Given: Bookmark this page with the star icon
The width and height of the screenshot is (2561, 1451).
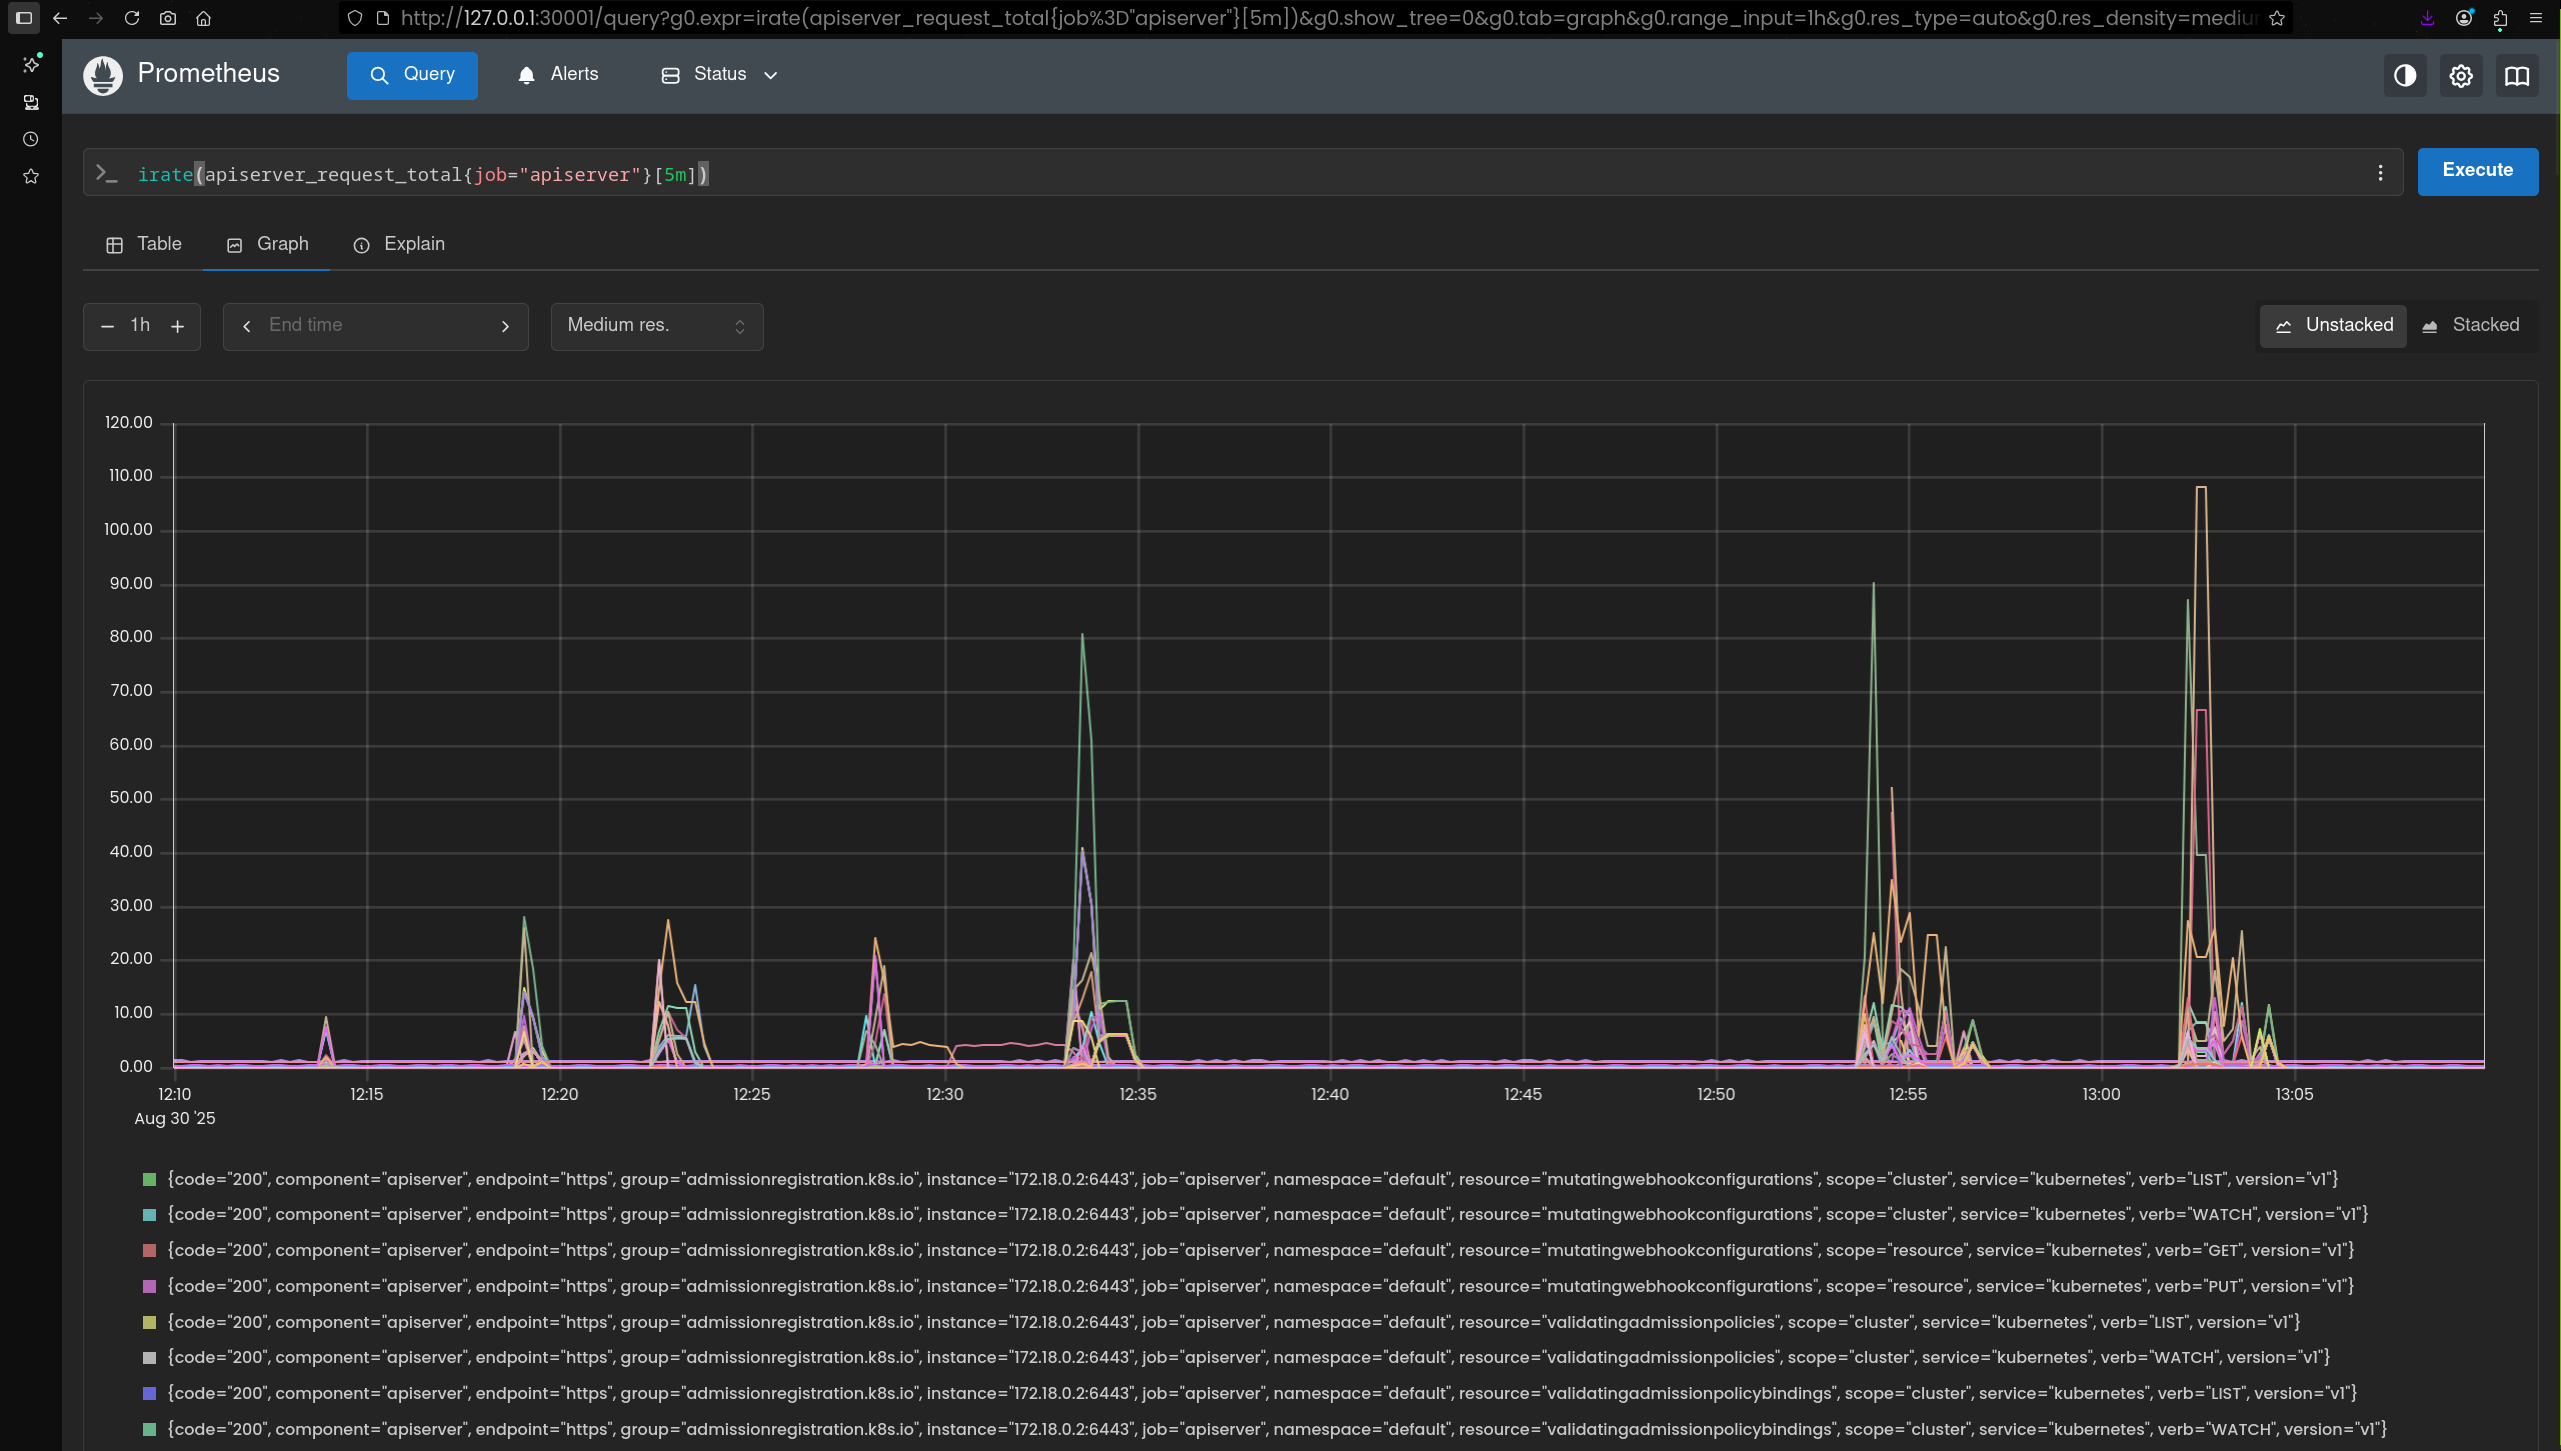Looking at the screenshot, I should pyautogui.click(x=2277, y=18).
